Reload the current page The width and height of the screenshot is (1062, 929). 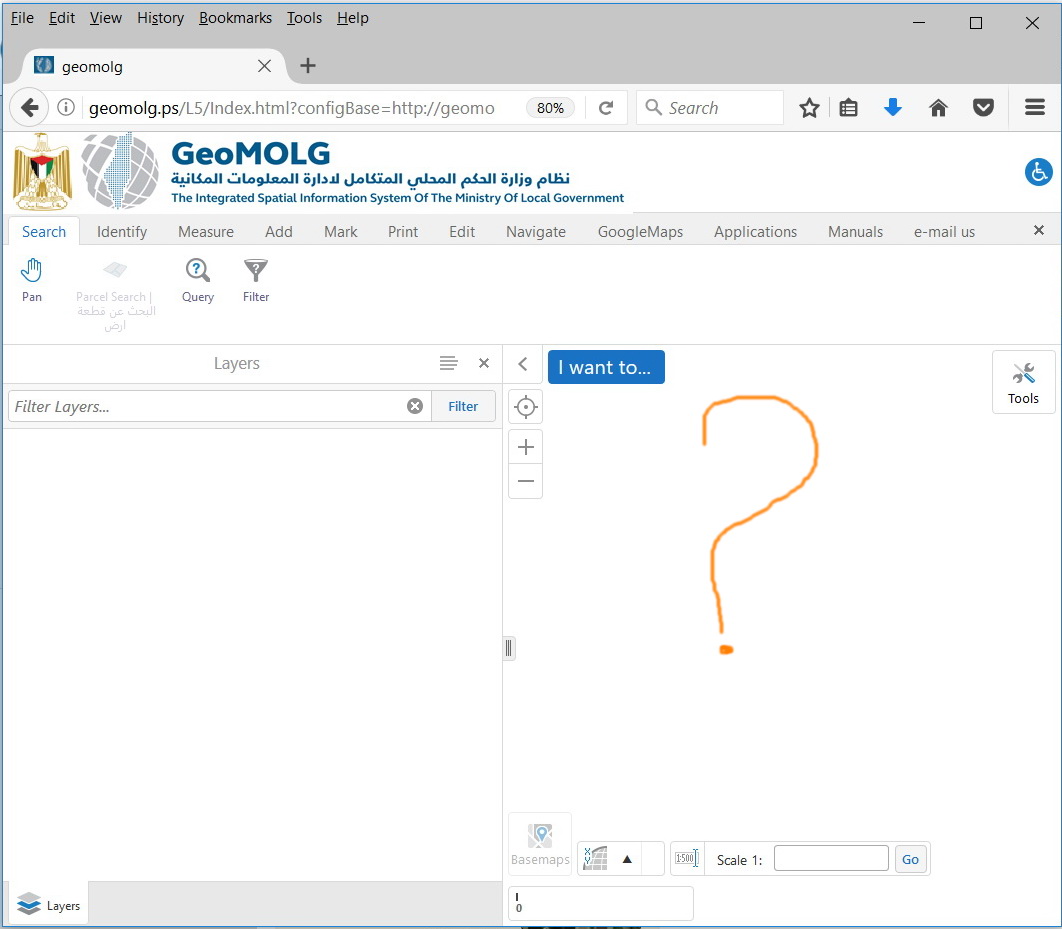[x=606, y=108]
